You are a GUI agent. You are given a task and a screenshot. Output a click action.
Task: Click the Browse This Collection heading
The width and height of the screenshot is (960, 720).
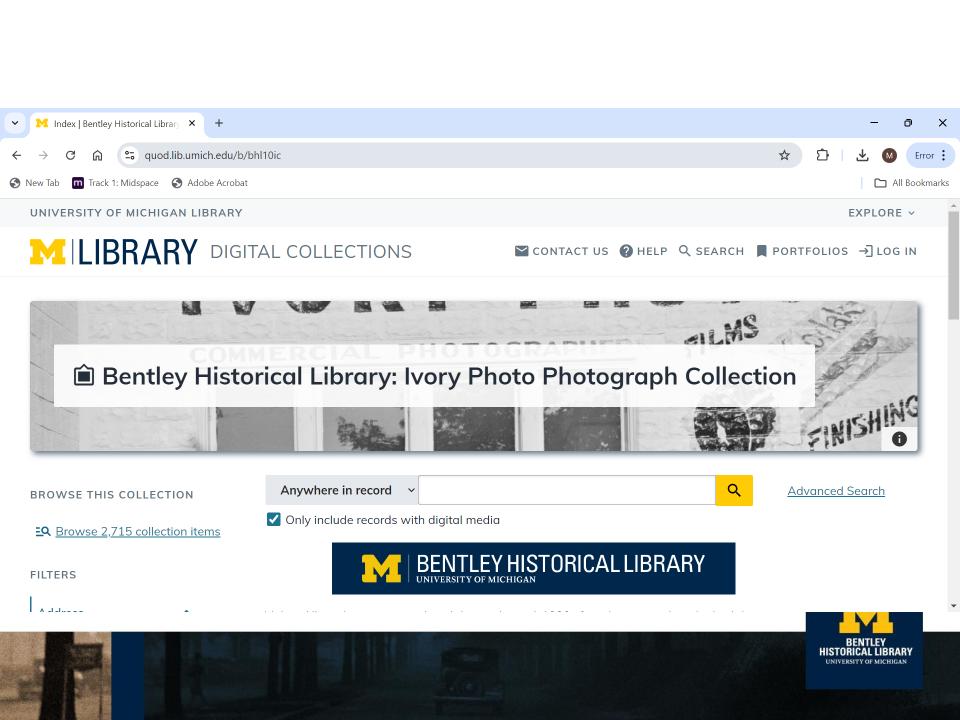[111, 495]
